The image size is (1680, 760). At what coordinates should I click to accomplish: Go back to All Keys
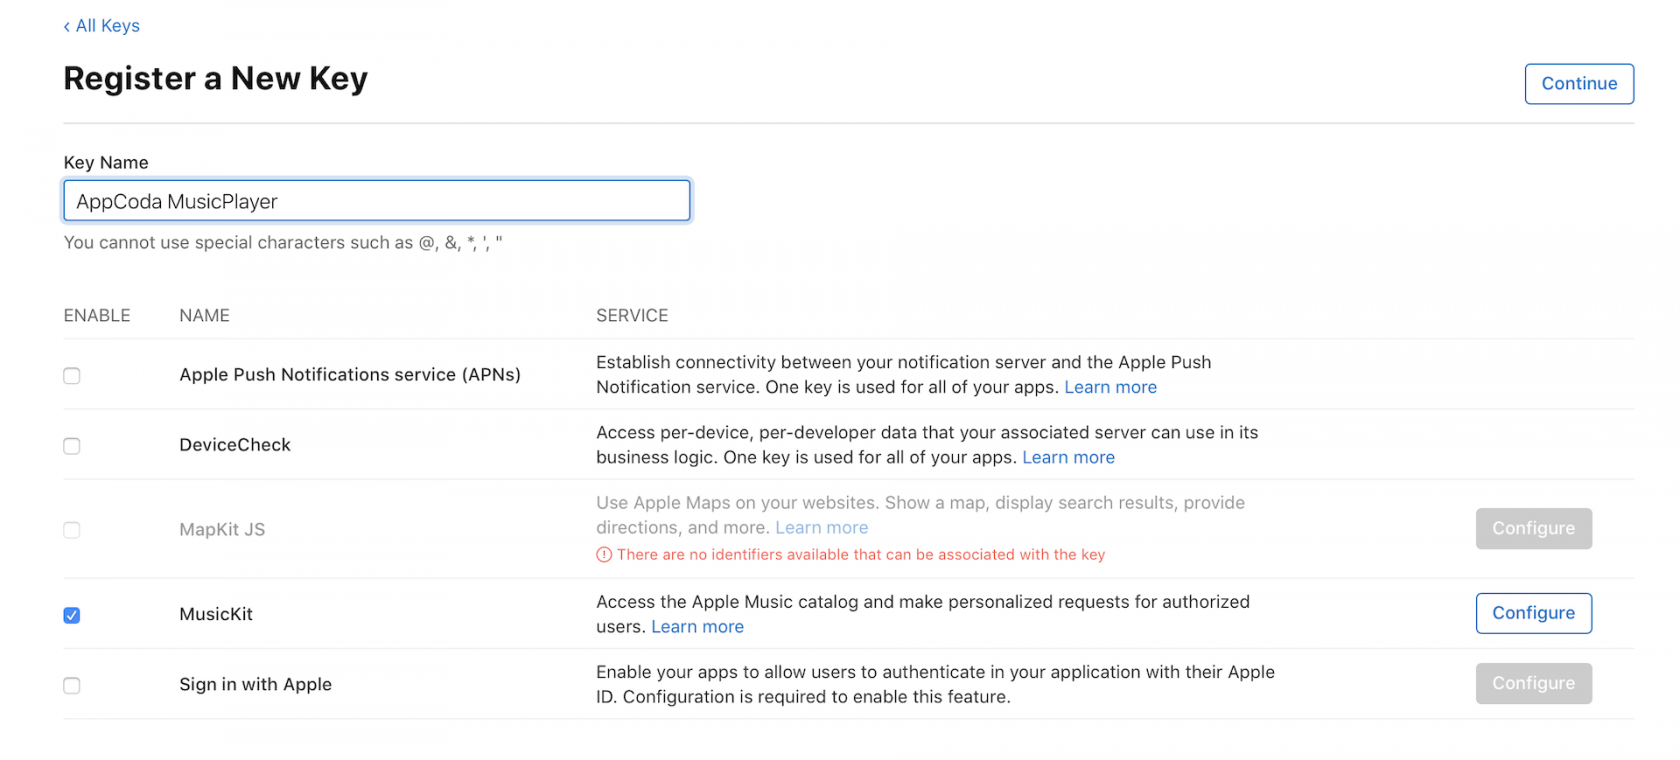point(102,26)
